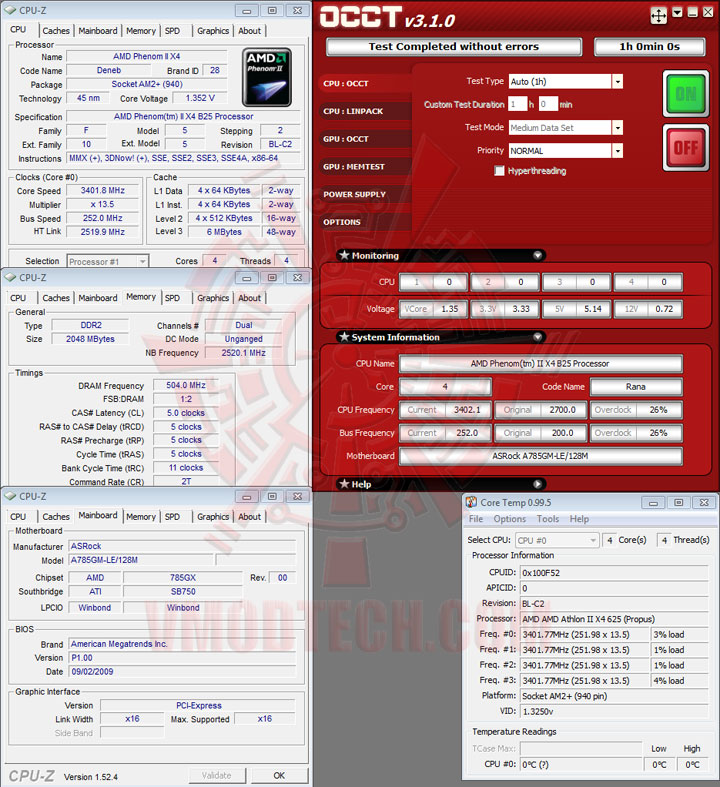Click the Core Speed 3401.8 MHz value

click(102, 190)
